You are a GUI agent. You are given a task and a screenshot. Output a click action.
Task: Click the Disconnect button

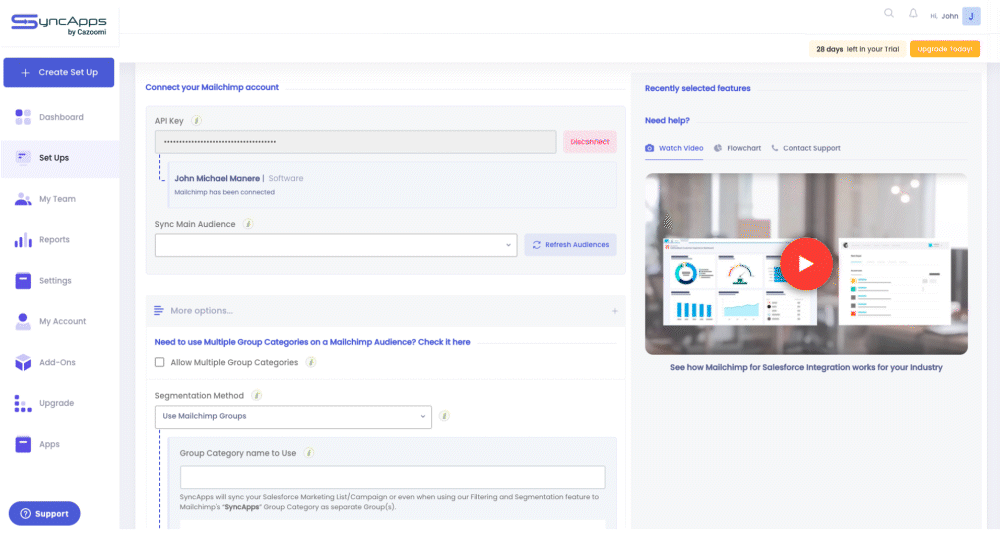coord(589,142)
